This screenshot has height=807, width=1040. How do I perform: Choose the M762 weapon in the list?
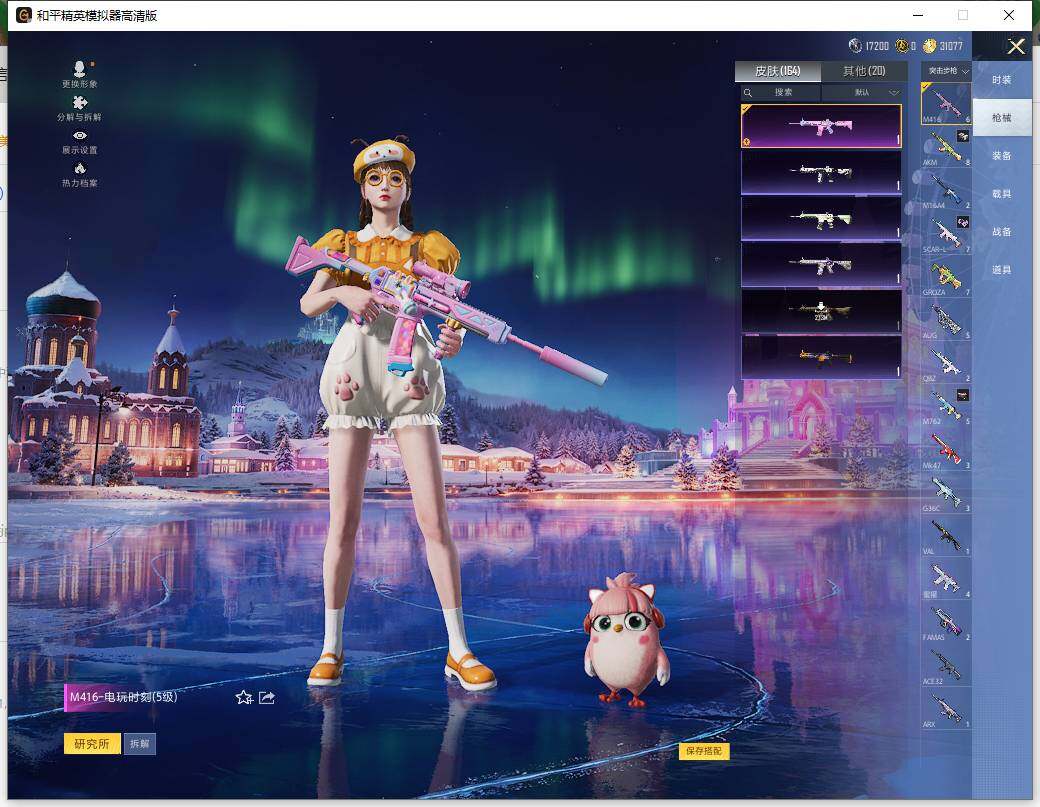coord(946,405)
